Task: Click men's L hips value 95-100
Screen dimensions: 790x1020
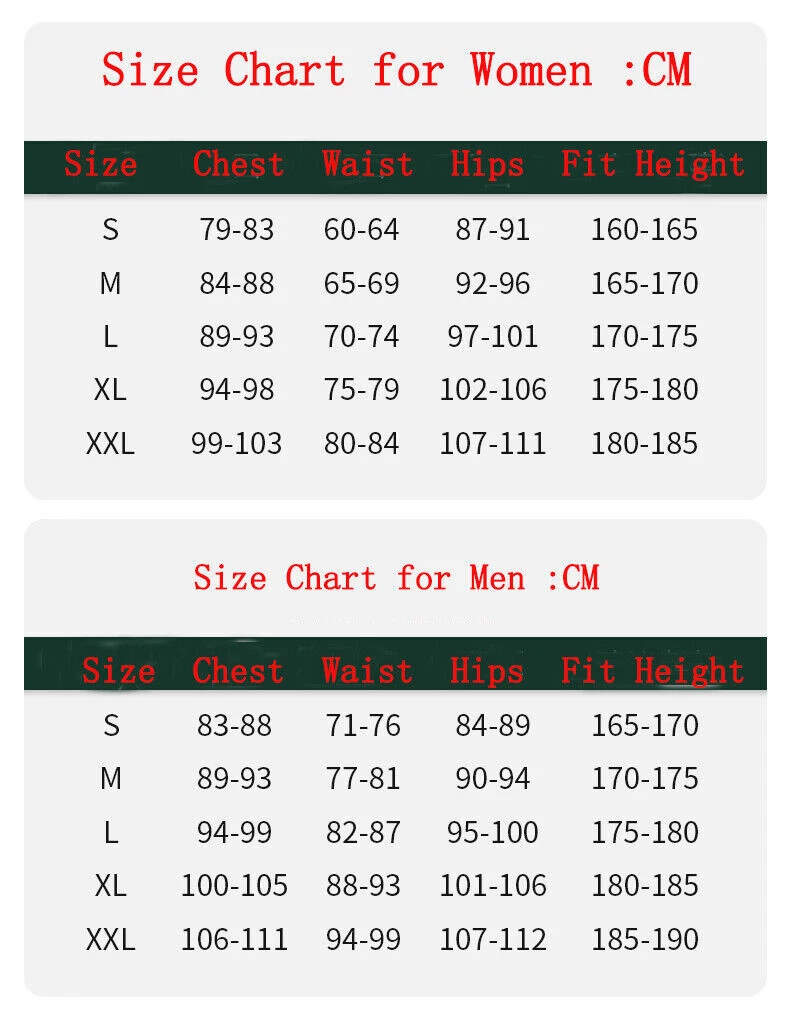Action: [493, 833]
